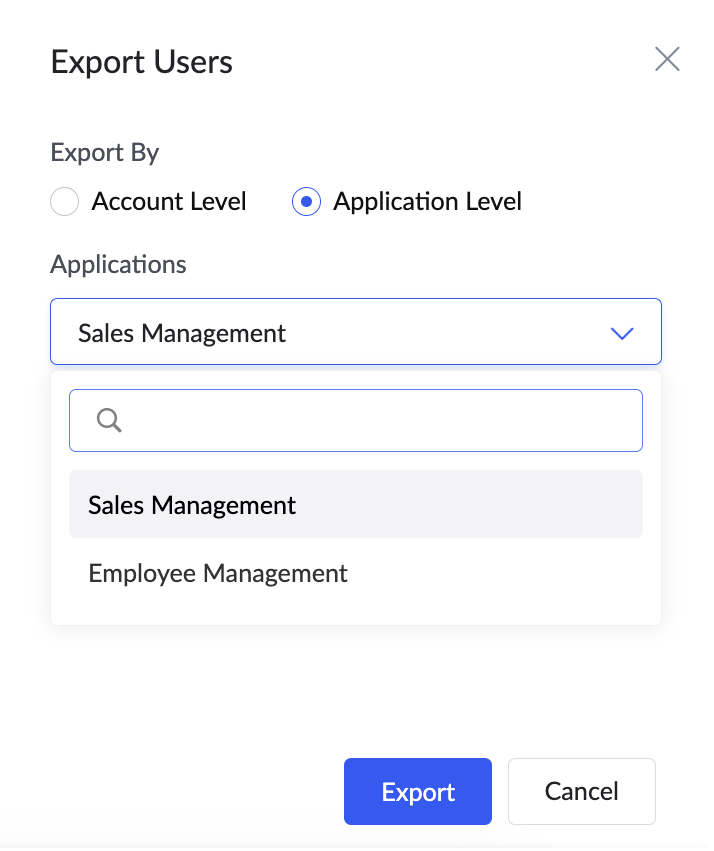
Task: Click the "Export By" section label
Action: 105,153
